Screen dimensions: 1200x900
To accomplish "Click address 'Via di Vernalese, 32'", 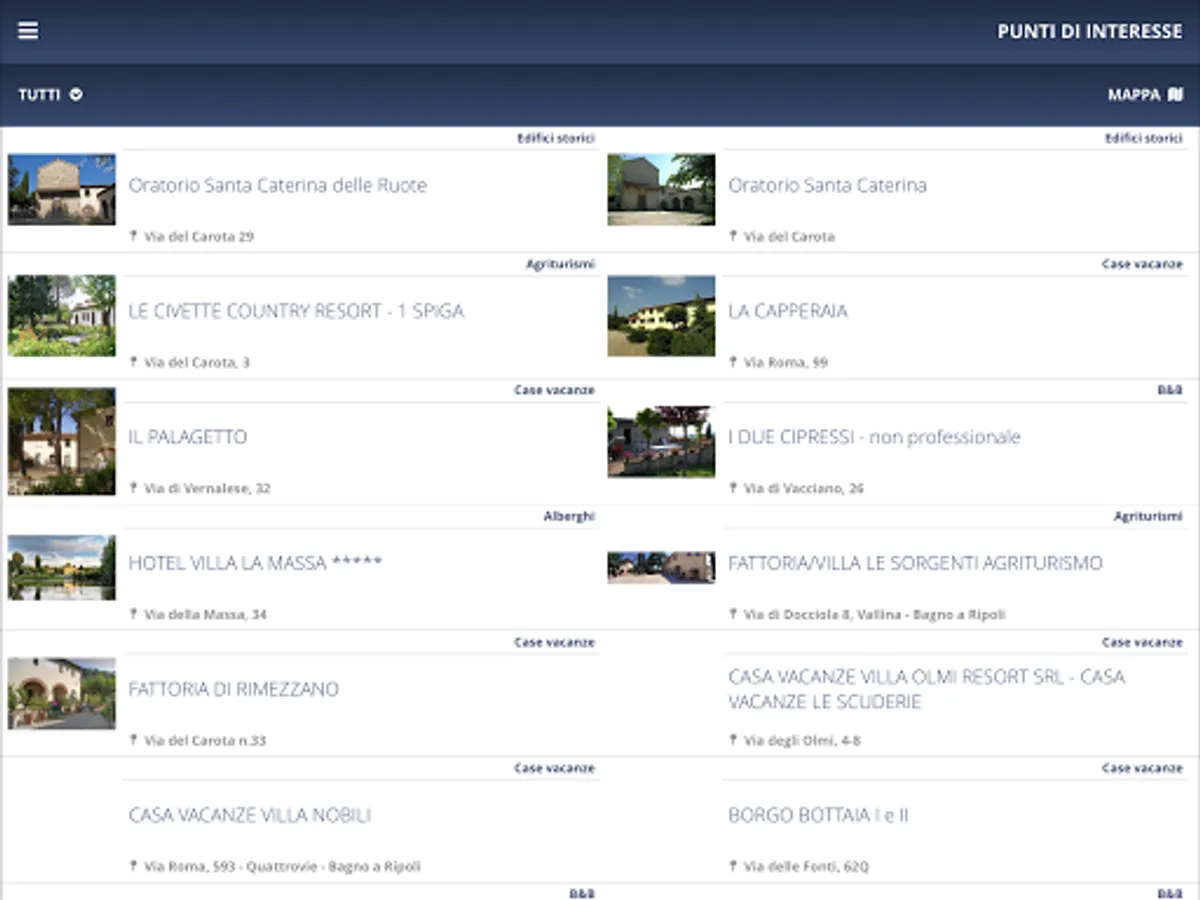I will (x=207, y=489).
